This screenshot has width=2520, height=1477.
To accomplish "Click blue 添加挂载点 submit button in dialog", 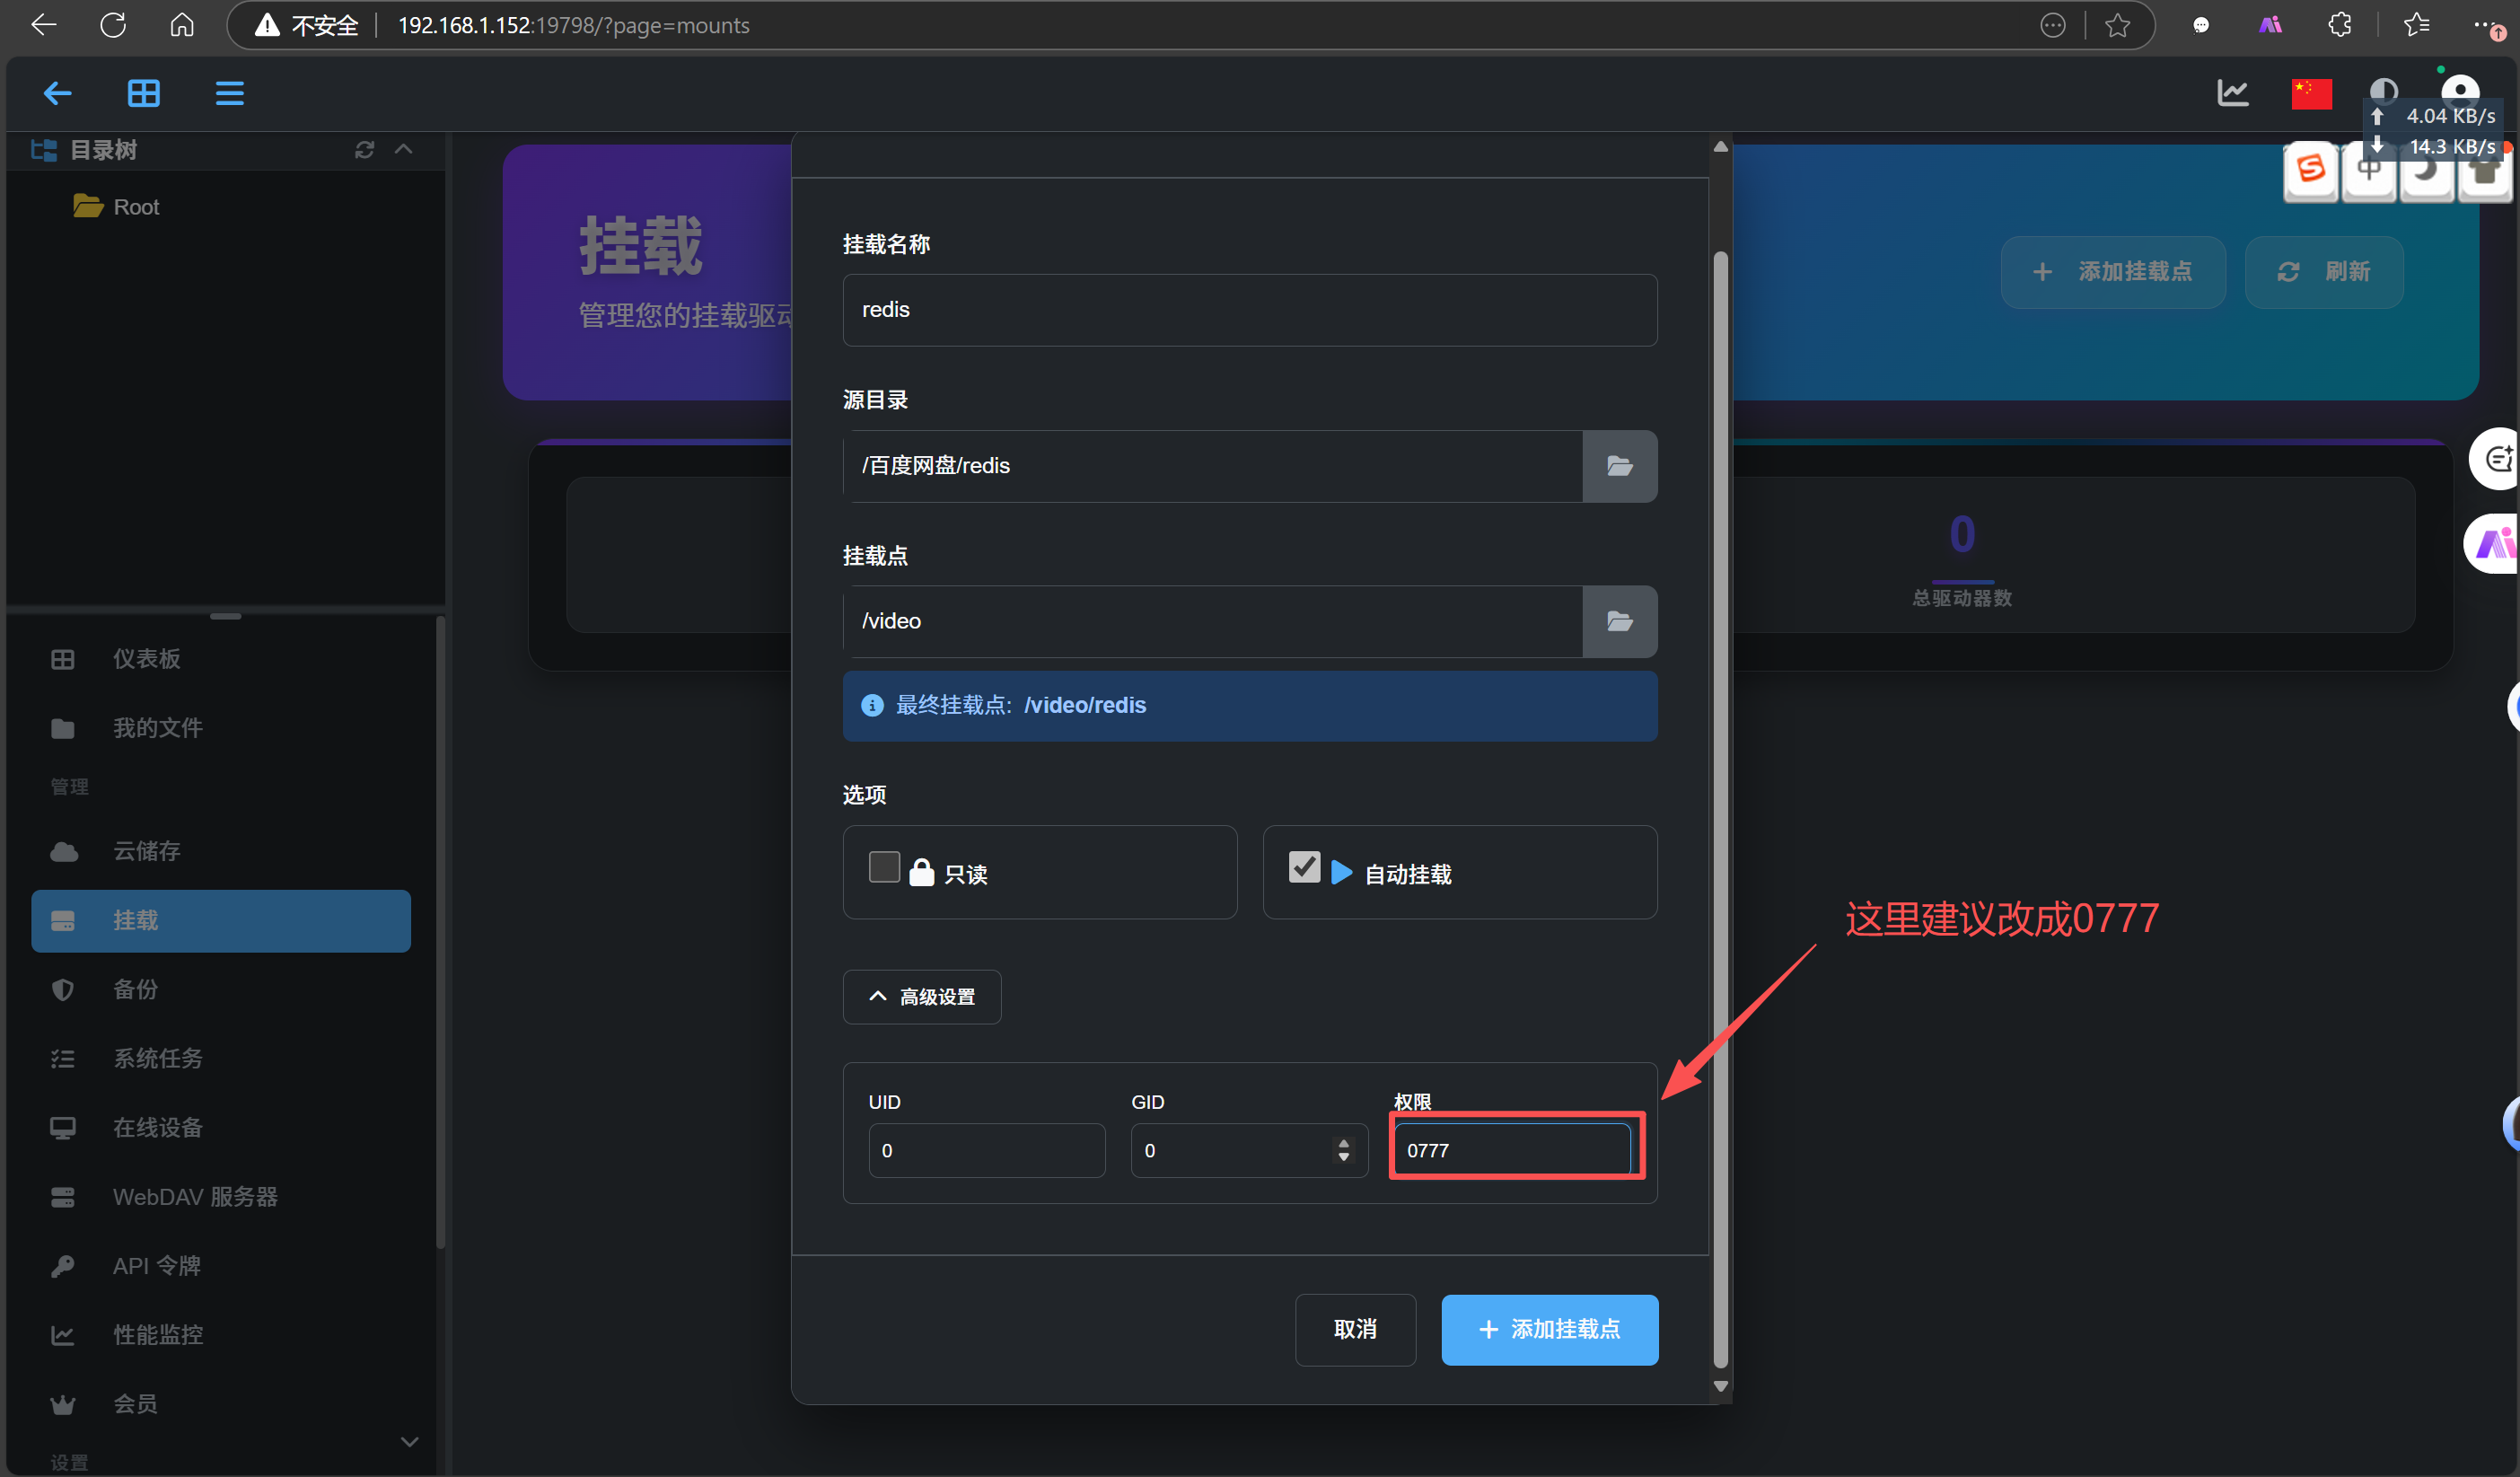I will (1549, 1329).
